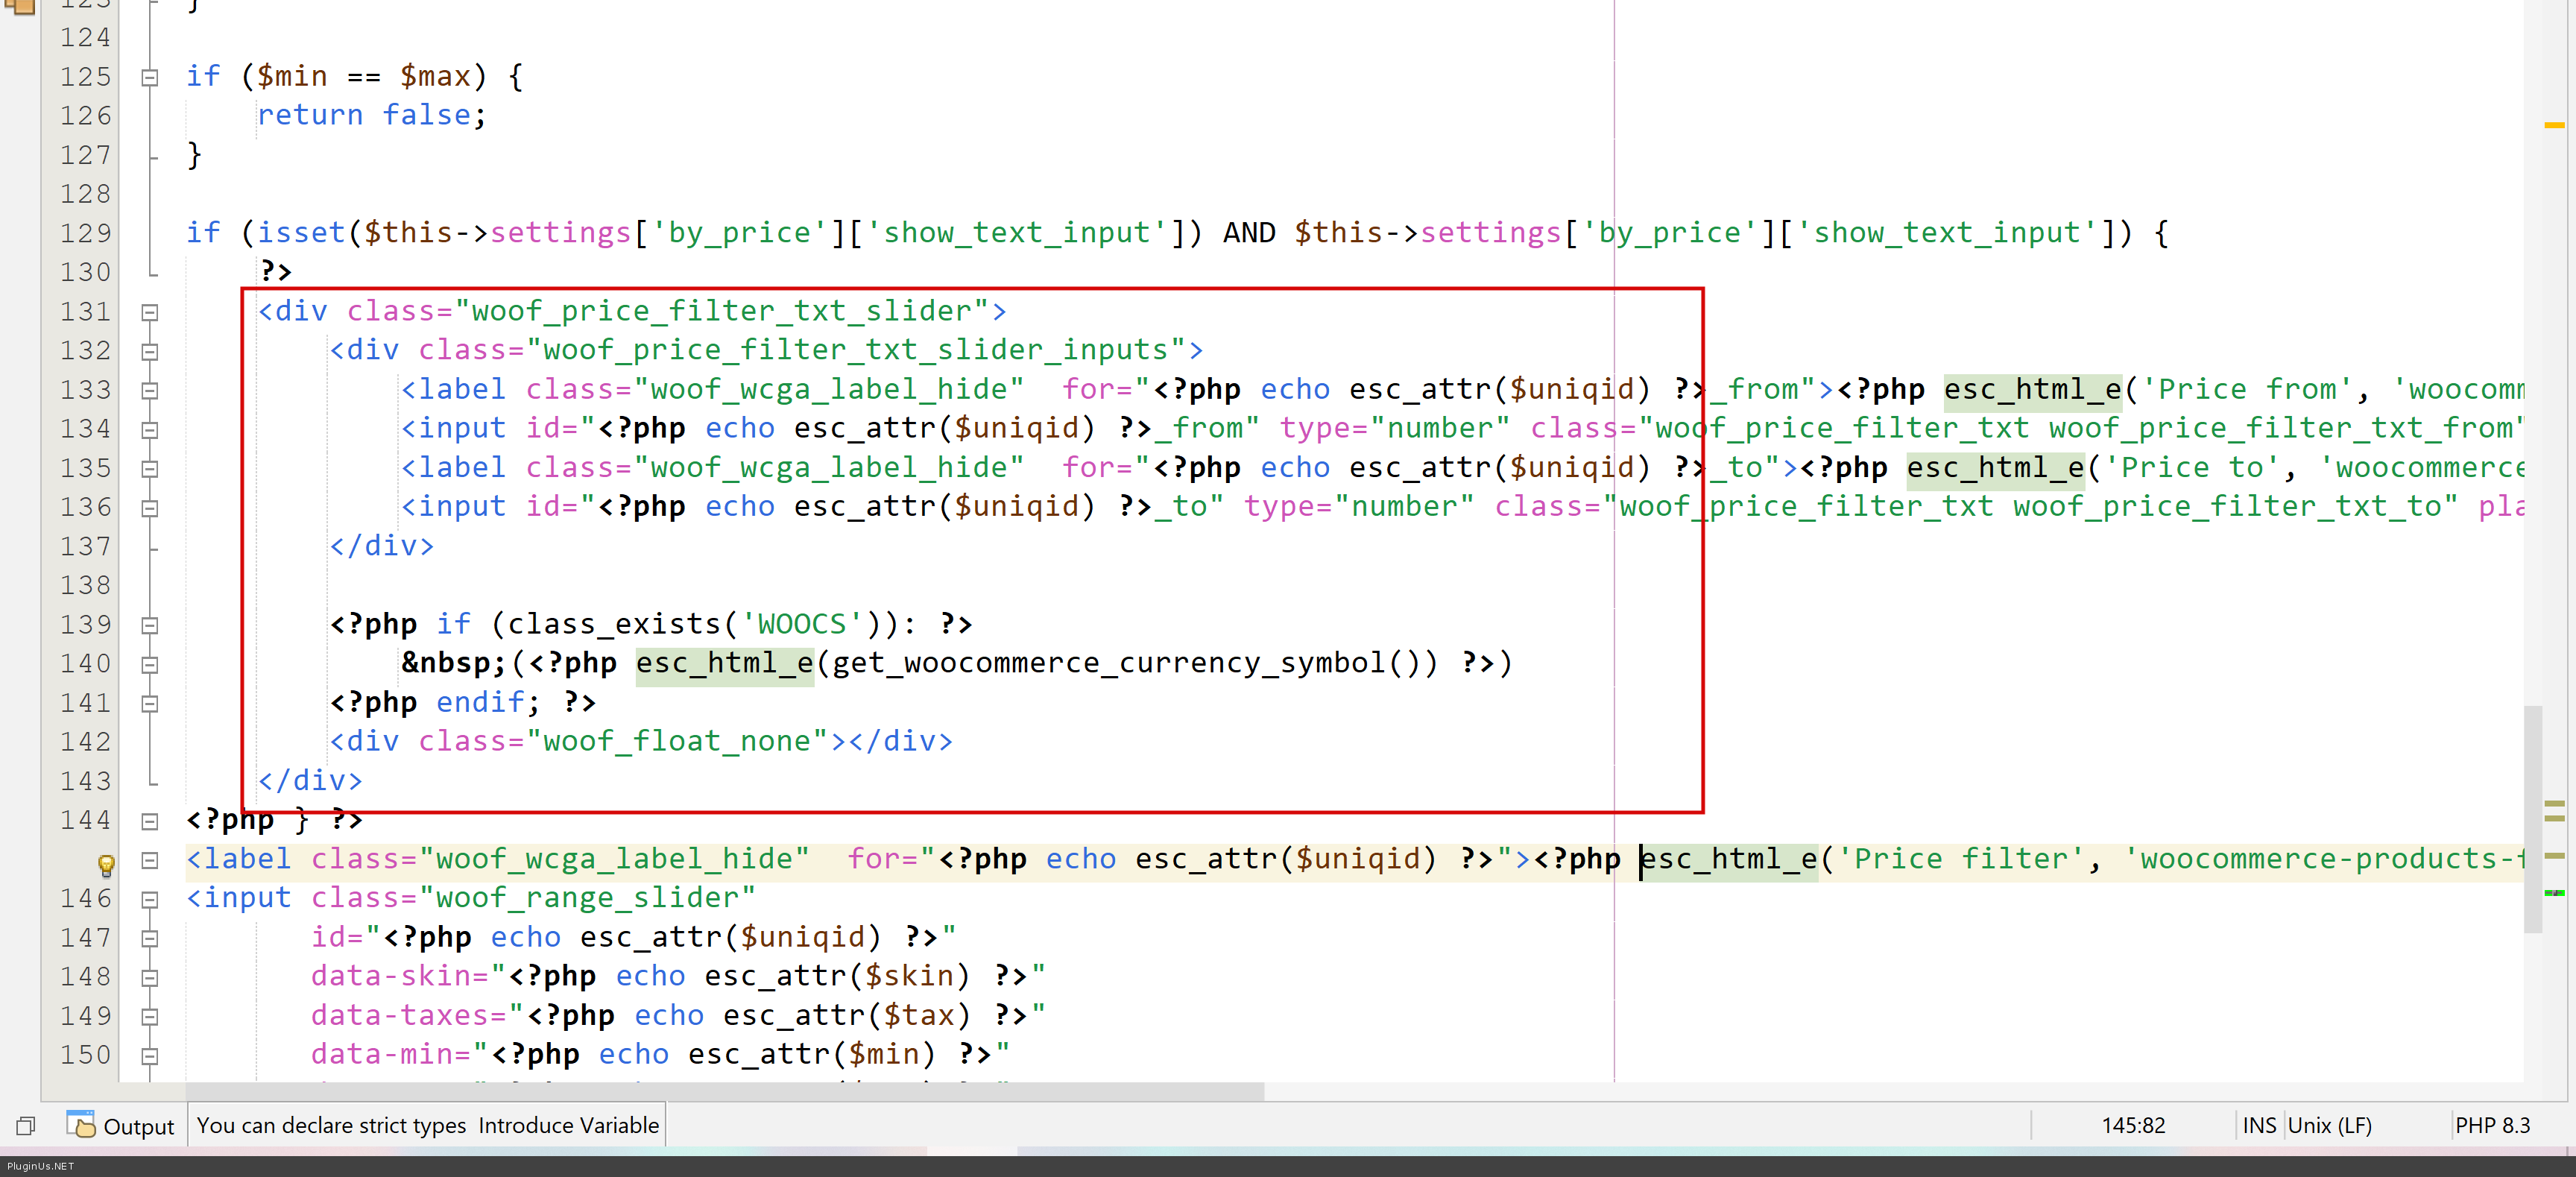Collapse the fold at line 144

click(x=150, y=821)
